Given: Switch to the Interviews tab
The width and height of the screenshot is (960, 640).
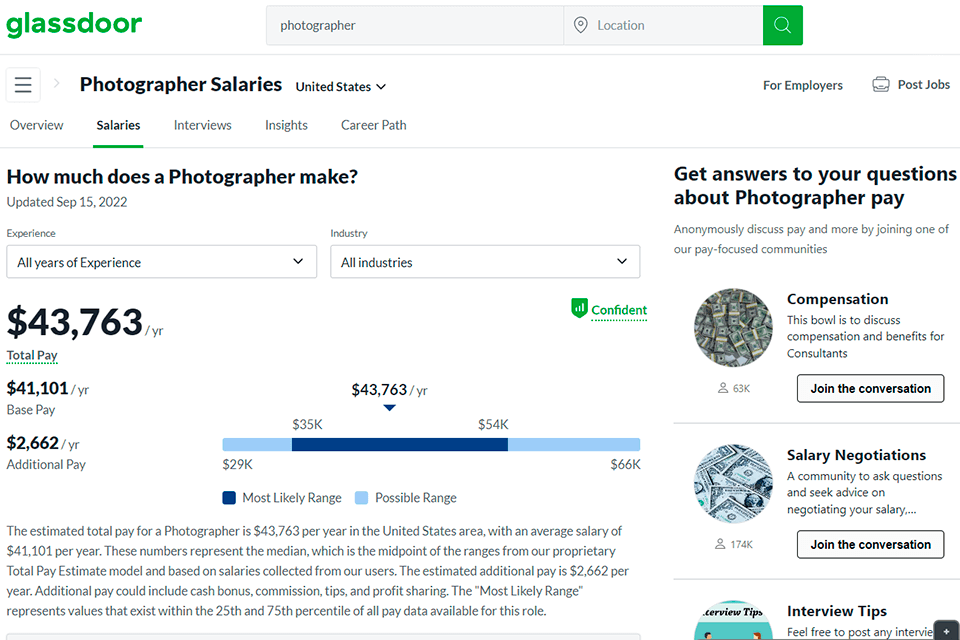Looking at the screenshot, I should point(202,125).
